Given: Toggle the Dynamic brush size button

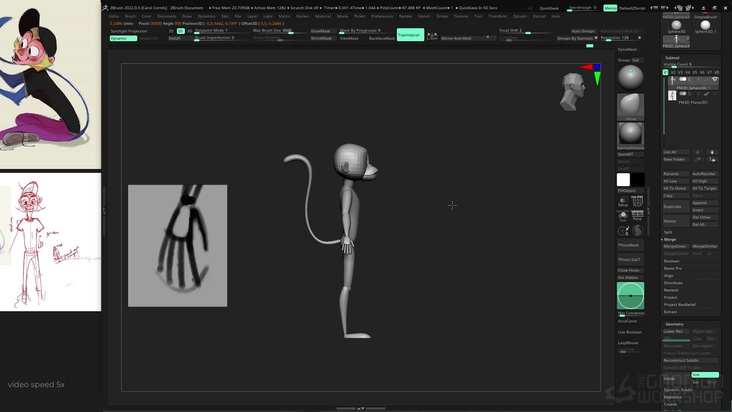Looking at the screenshot, I should (123, 38).
